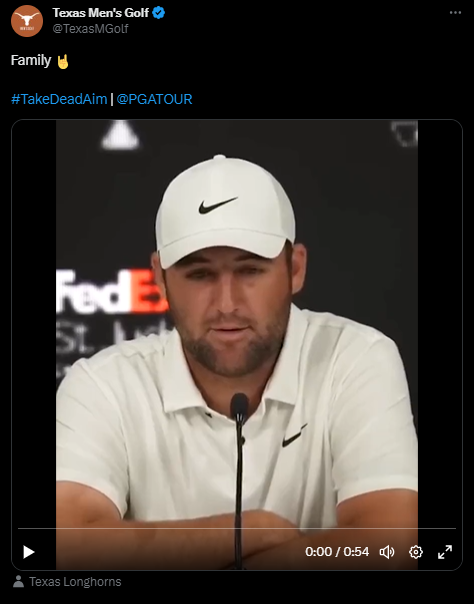Open the Texas Men's Golf display name

coord(100,13)
